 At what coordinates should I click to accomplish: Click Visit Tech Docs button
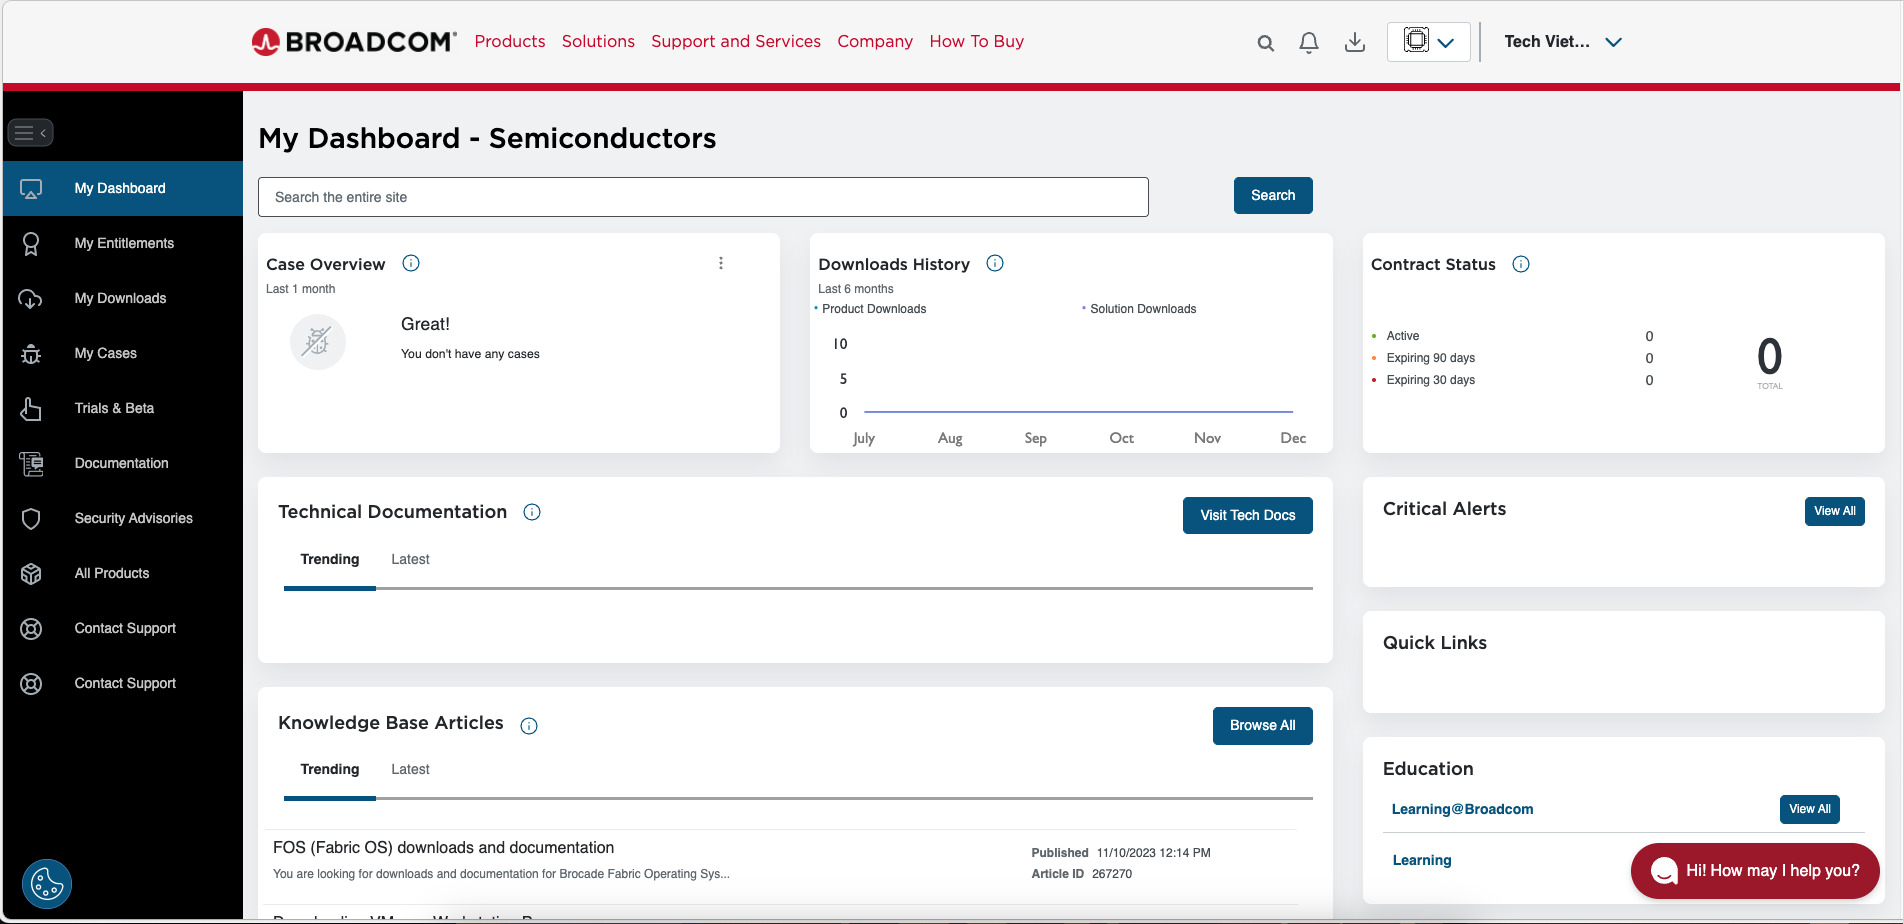1248,516
